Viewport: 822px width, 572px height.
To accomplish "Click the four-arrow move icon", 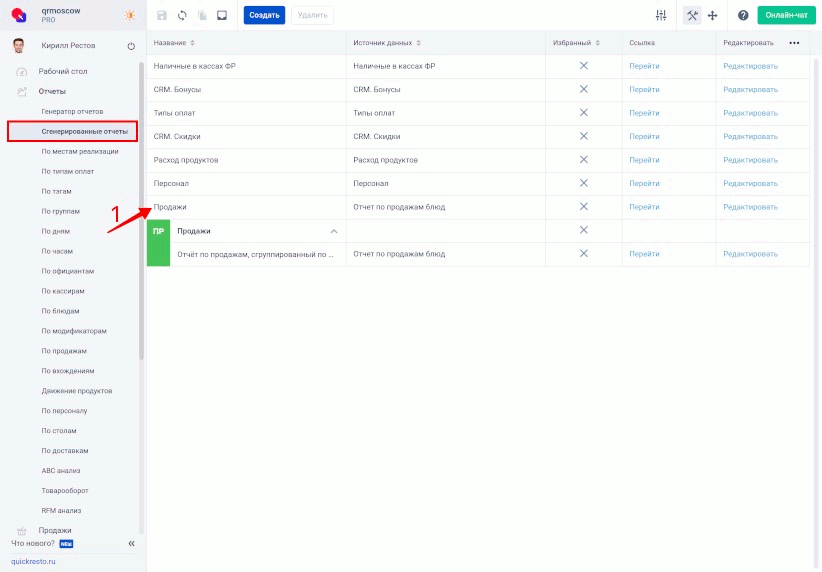I will [713, 15].
